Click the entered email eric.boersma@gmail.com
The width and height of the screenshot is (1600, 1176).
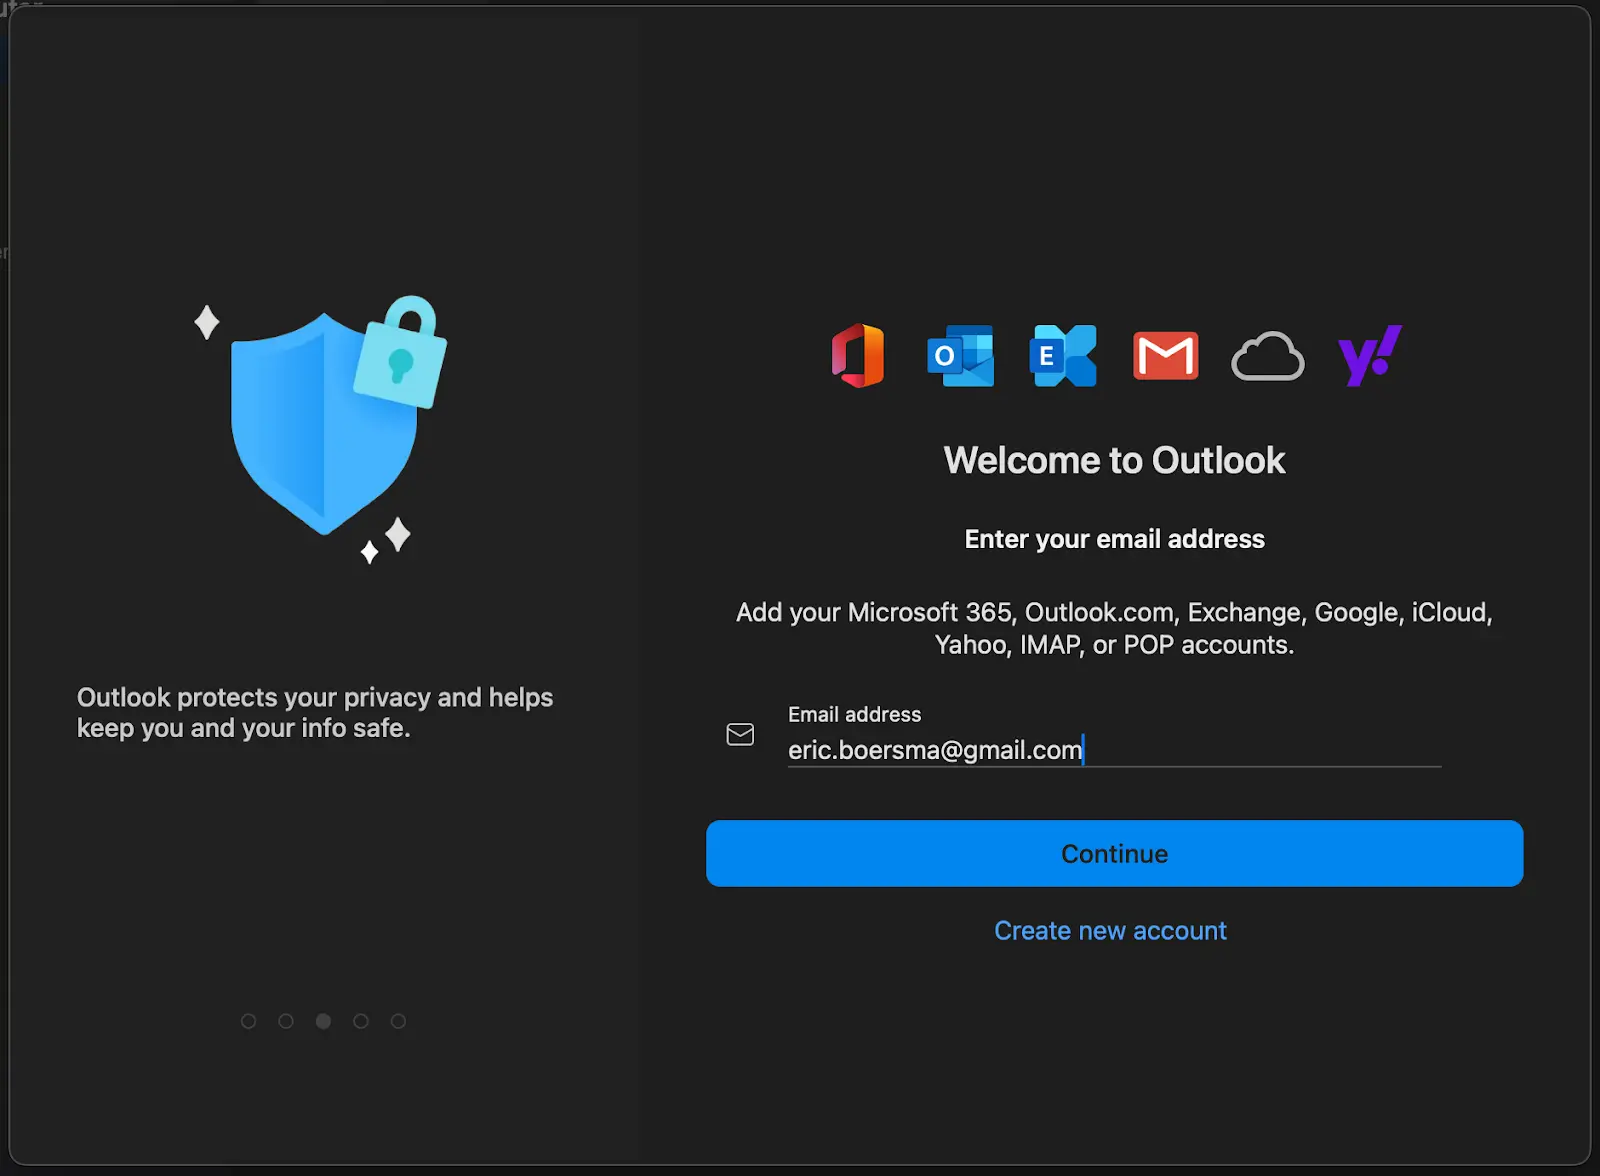(x=934, y=750)
